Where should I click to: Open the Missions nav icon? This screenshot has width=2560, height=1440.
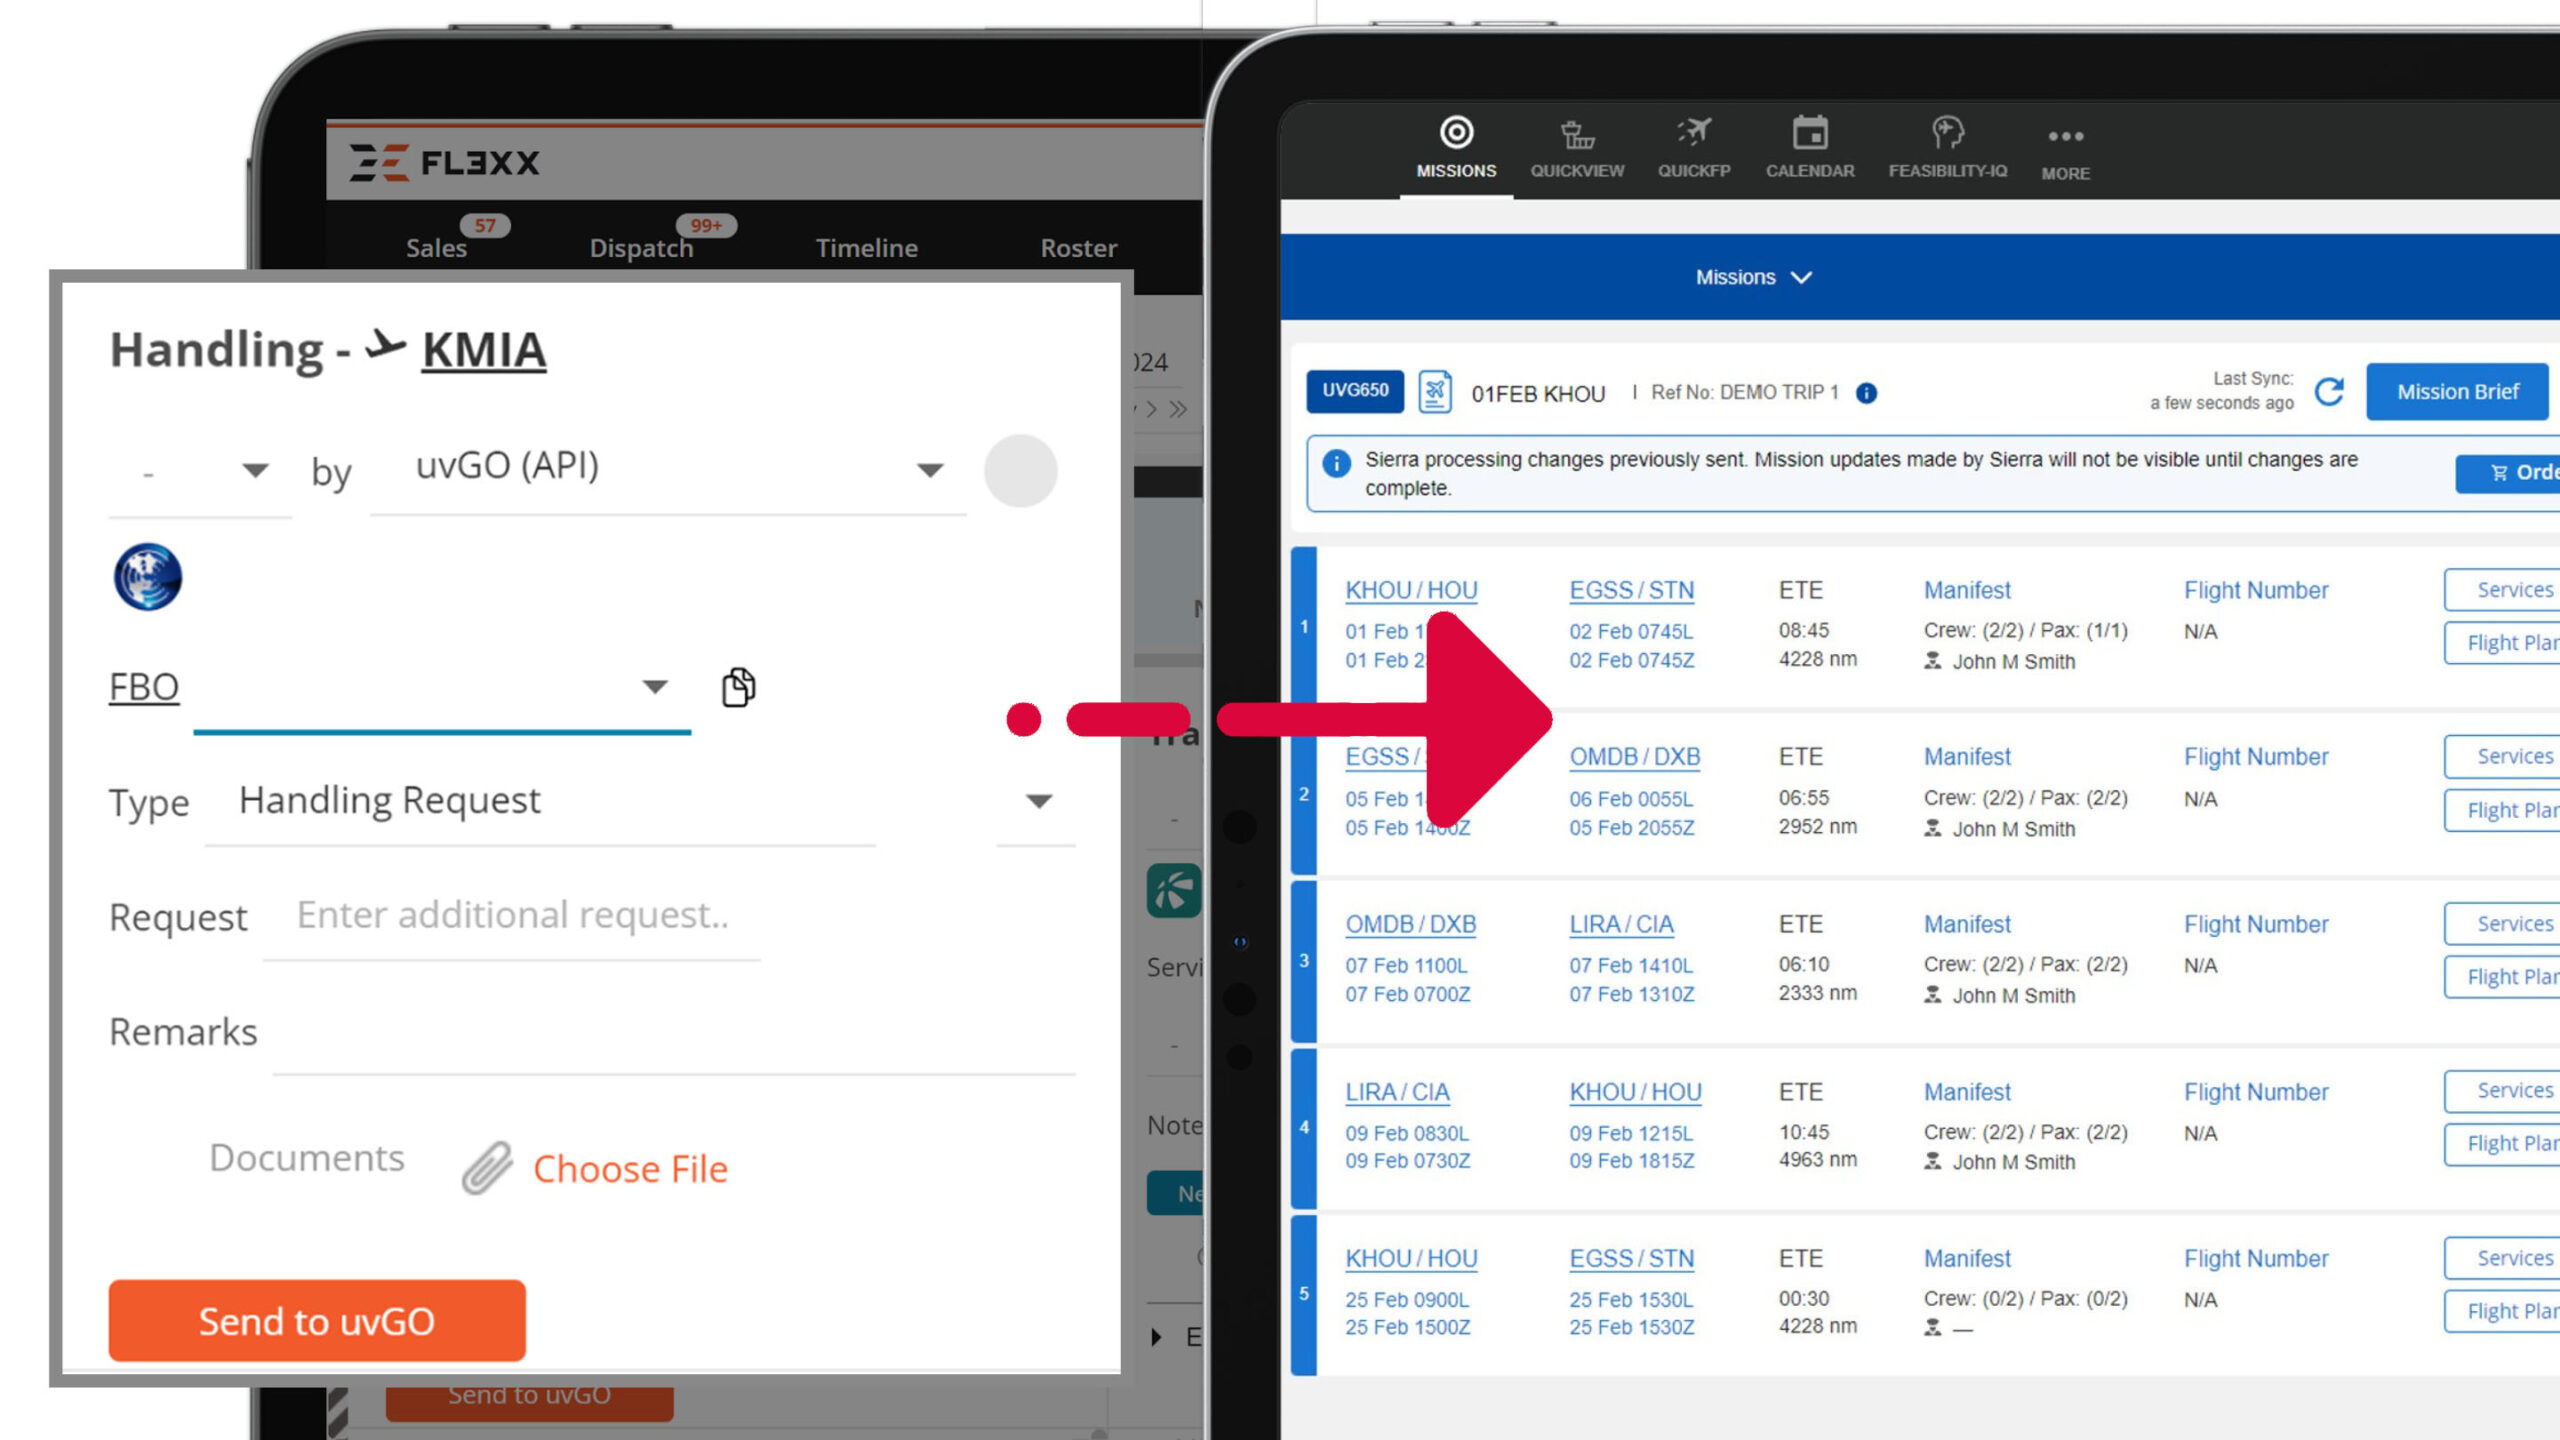[1456, 133]
